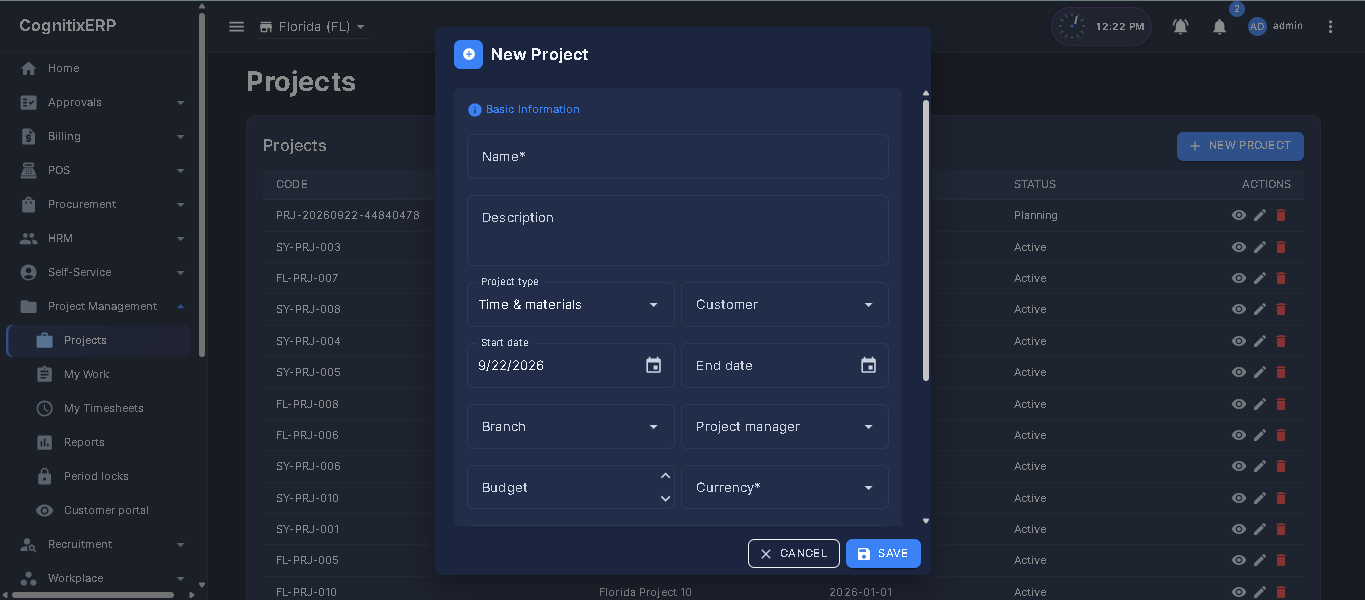
Task: Delete project SY-PRJ-003 with the trash icon
Action: point(1281,247)
